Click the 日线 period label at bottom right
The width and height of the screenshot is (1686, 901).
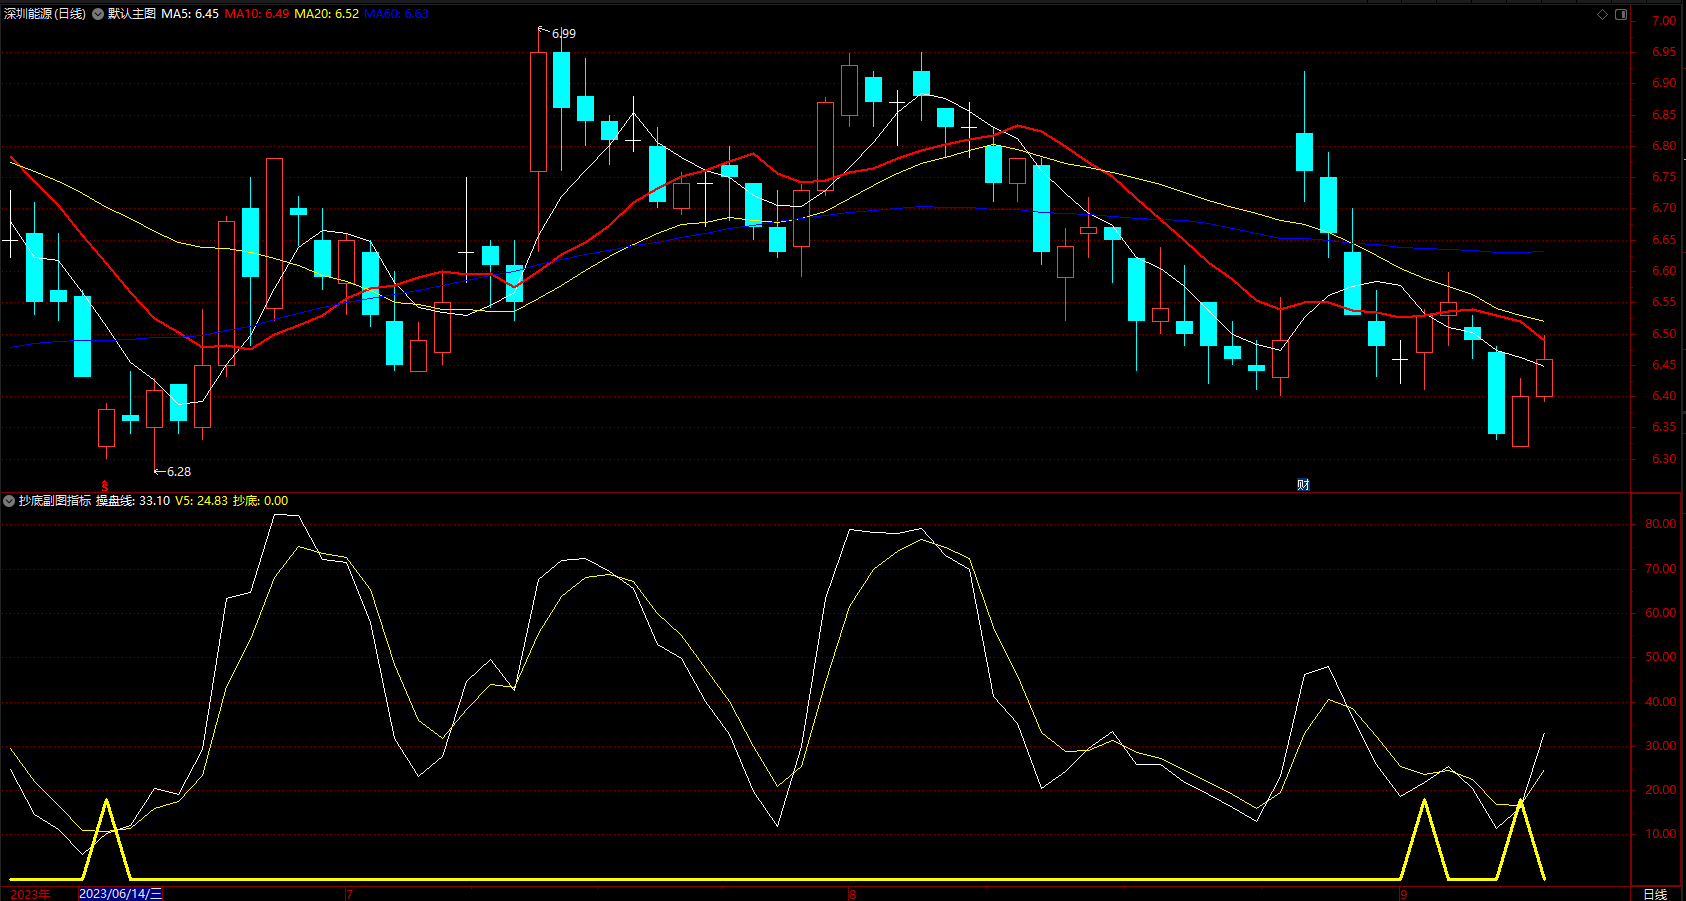1655,894
